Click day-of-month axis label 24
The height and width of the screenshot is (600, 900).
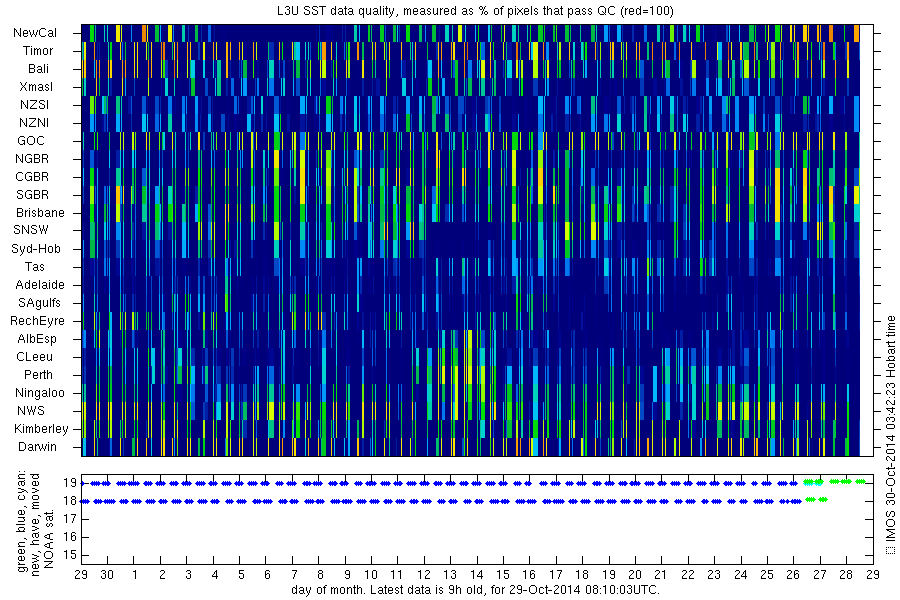coord(740,575)
